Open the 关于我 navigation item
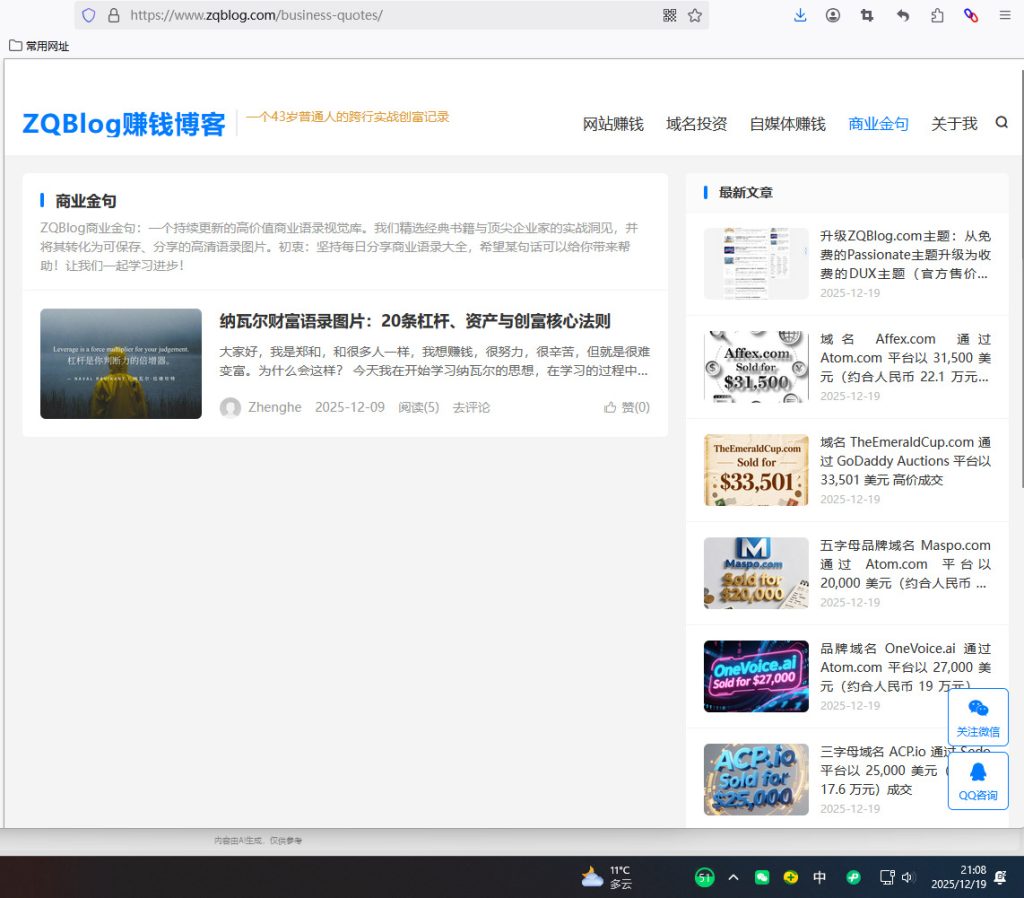The width and height of the screenshot is (1024, 898). tap(953, 123)
